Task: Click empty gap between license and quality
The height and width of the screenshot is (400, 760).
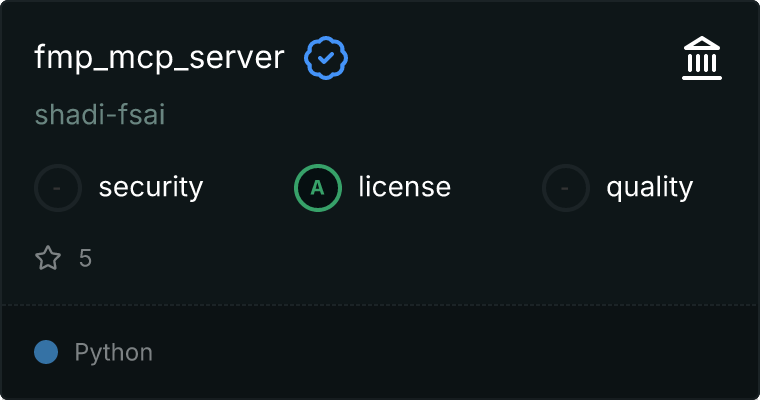Action: click(496, 187)
